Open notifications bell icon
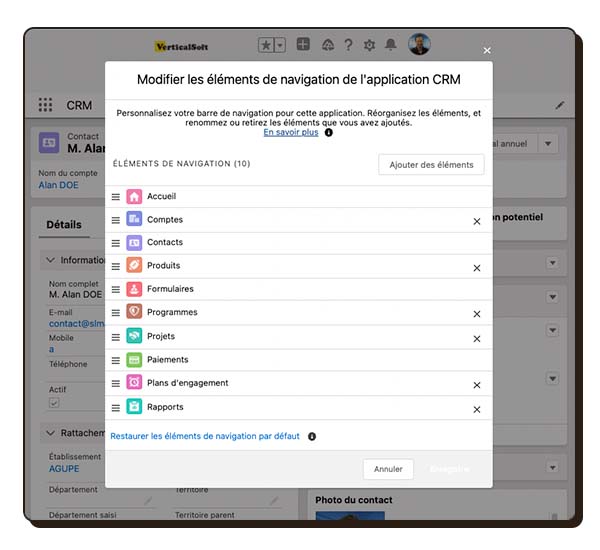The height and width of the screenshot is (550, 600). [x=390, y=45]
